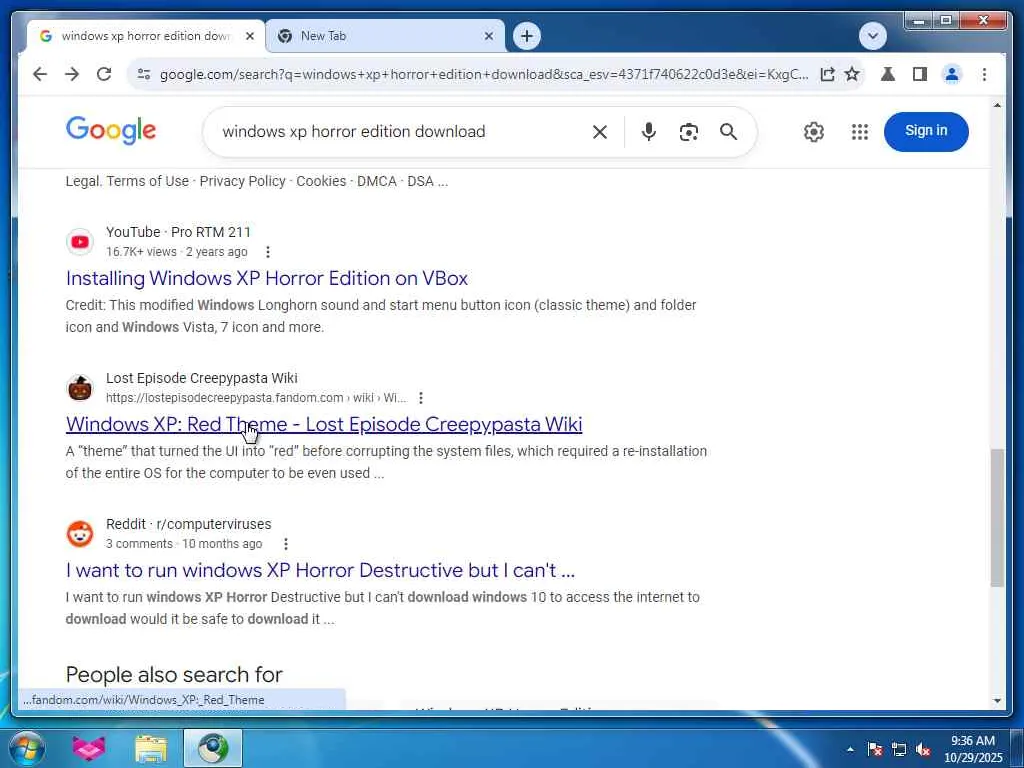The height and width of the screenshot is (768, 1024).
Task: Click the People also search for heading
Action: coord(174,675)
